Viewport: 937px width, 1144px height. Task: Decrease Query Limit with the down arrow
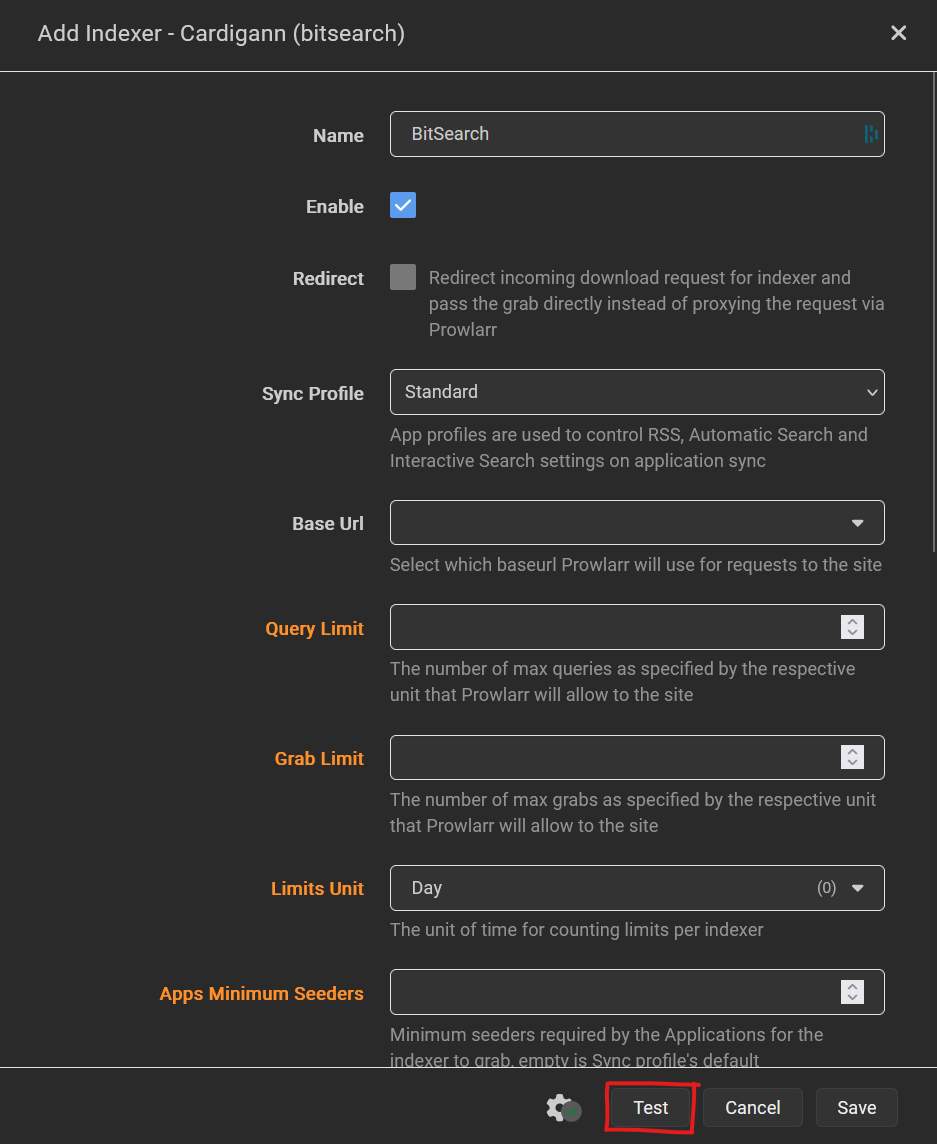click(x=852, y=633)
